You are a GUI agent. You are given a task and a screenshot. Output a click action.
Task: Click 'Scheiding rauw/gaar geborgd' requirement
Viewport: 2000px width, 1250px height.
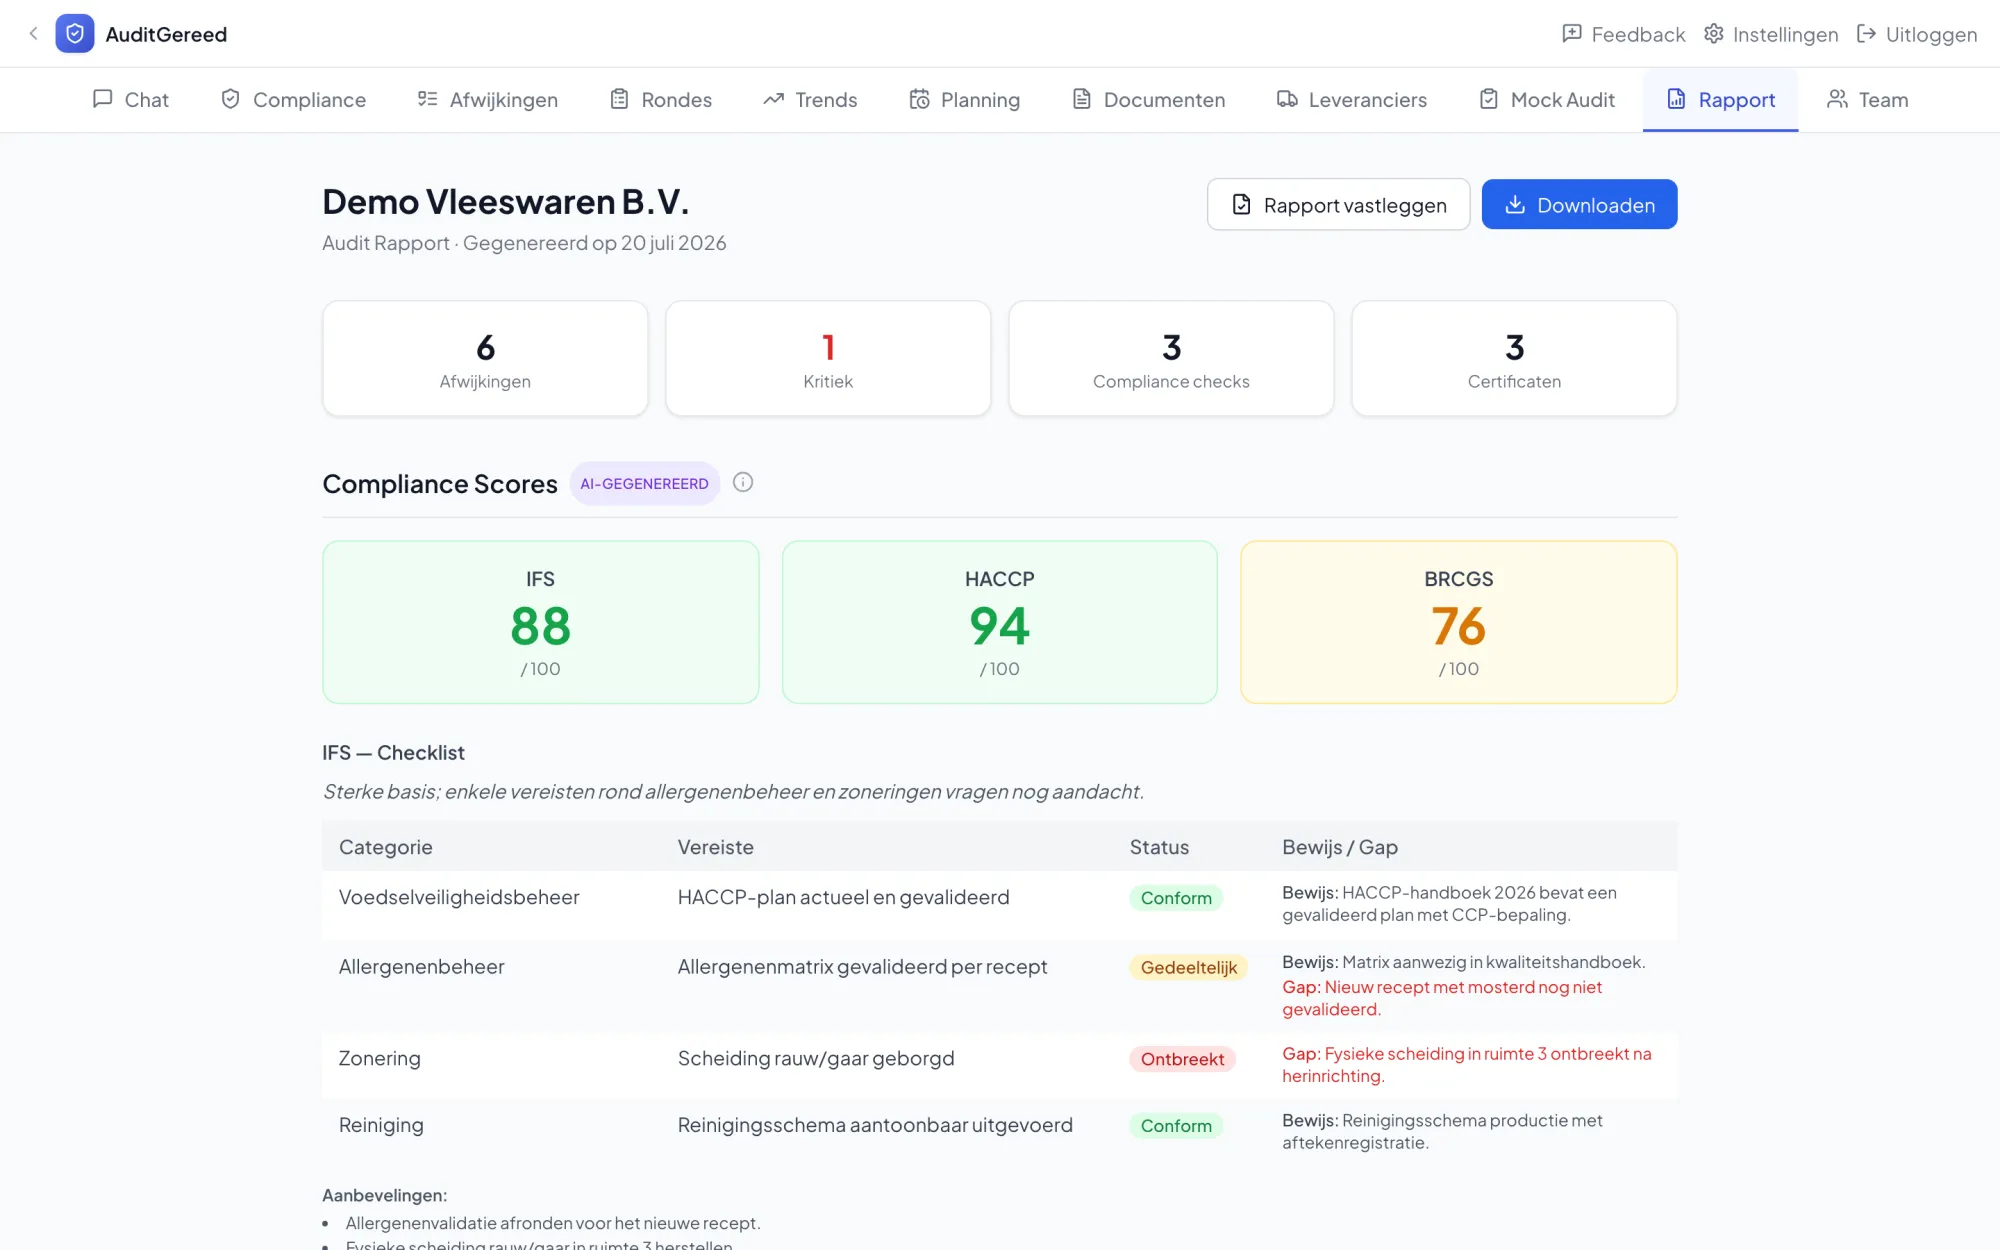(816, 1058)
